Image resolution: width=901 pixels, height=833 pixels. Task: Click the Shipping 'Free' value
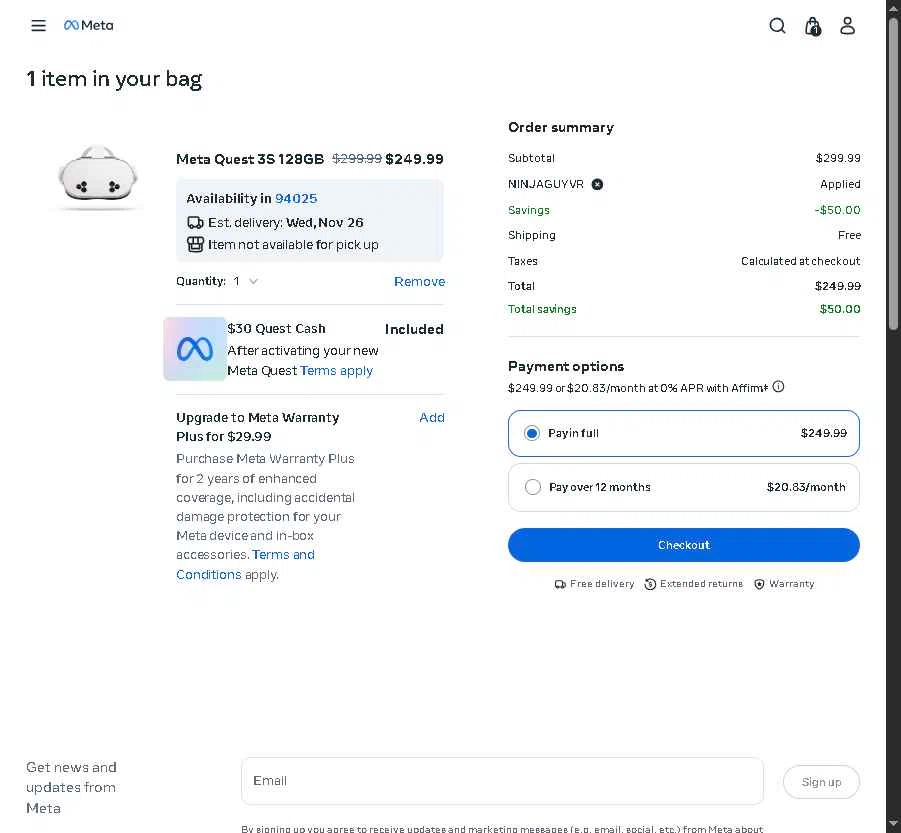pyautogui.click(x=849, y=236)
